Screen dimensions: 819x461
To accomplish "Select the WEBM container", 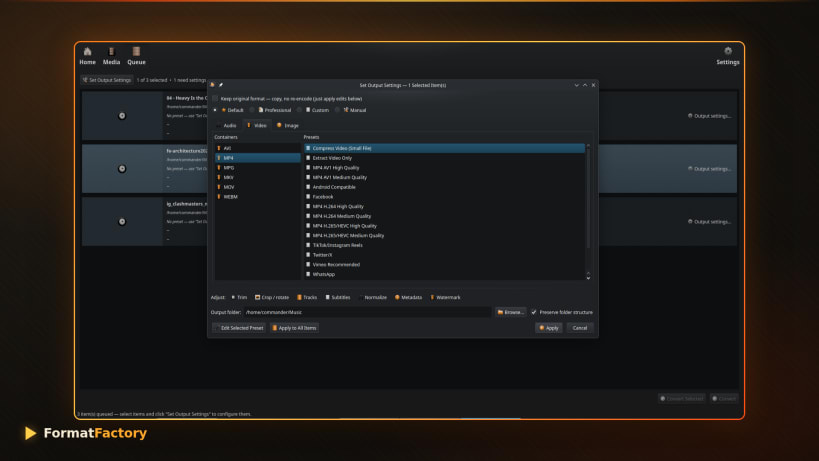I will click(257, 197).
